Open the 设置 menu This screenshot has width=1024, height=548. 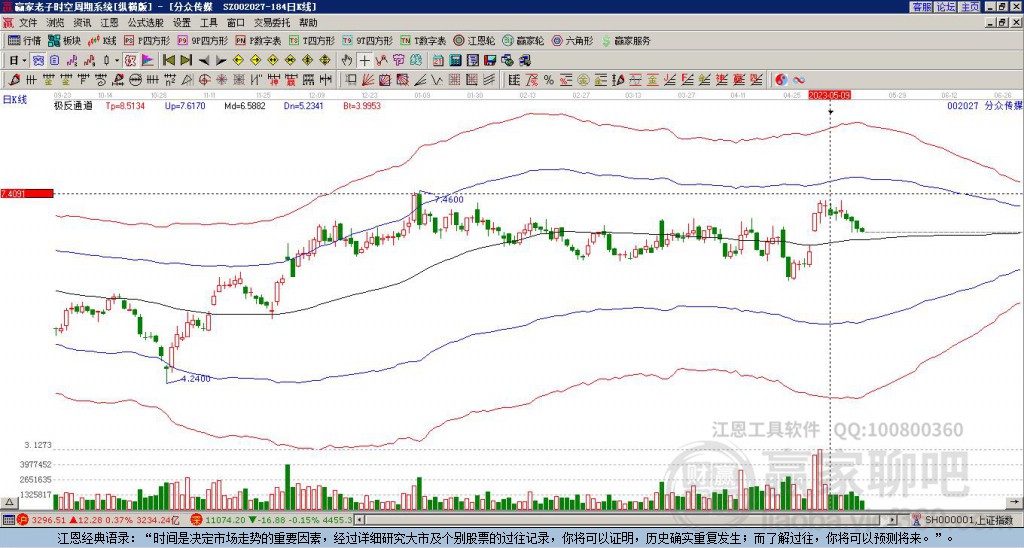tap(182, 23)
